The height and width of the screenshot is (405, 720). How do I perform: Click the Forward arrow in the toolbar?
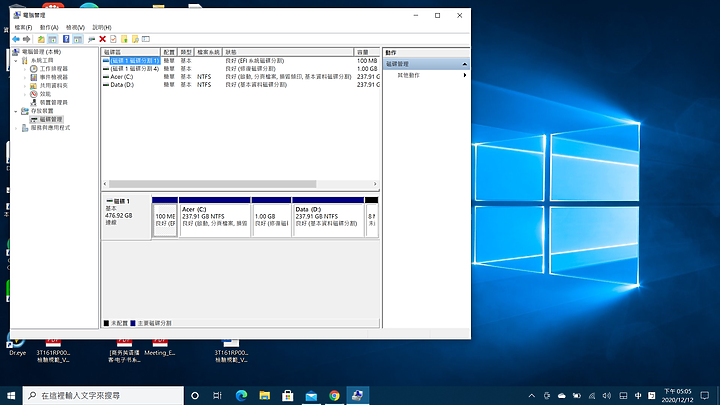[x=27, y=39]
